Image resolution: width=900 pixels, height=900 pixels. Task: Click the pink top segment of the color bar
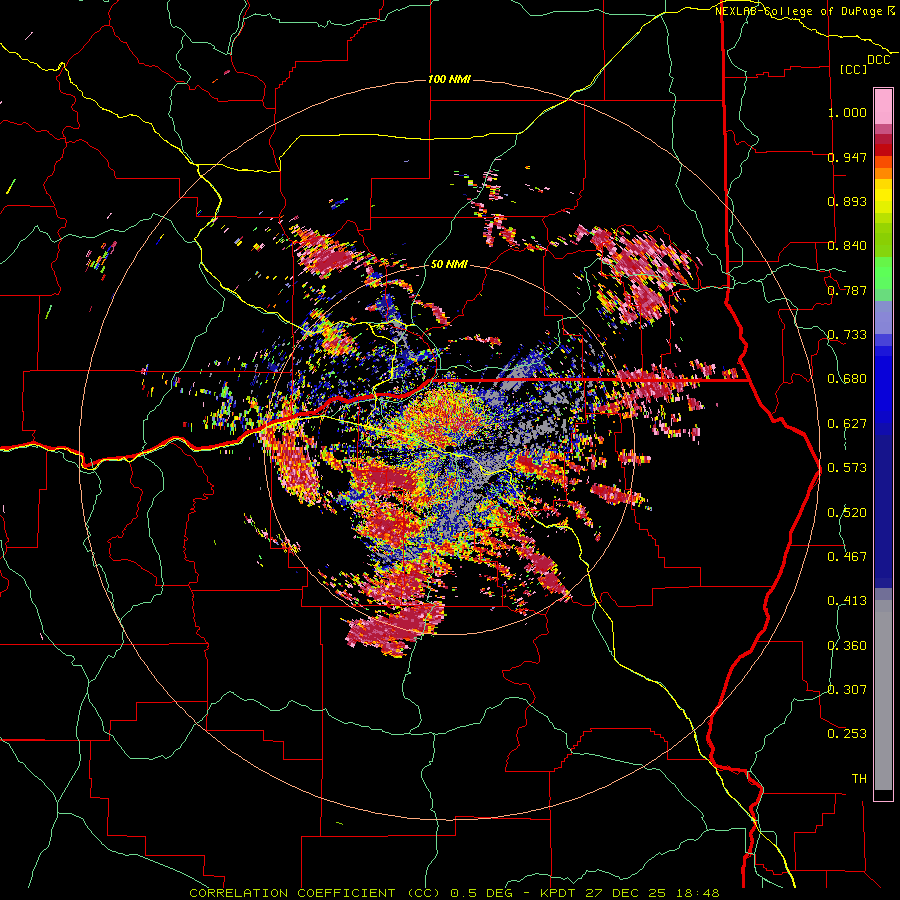click(883, 107)
